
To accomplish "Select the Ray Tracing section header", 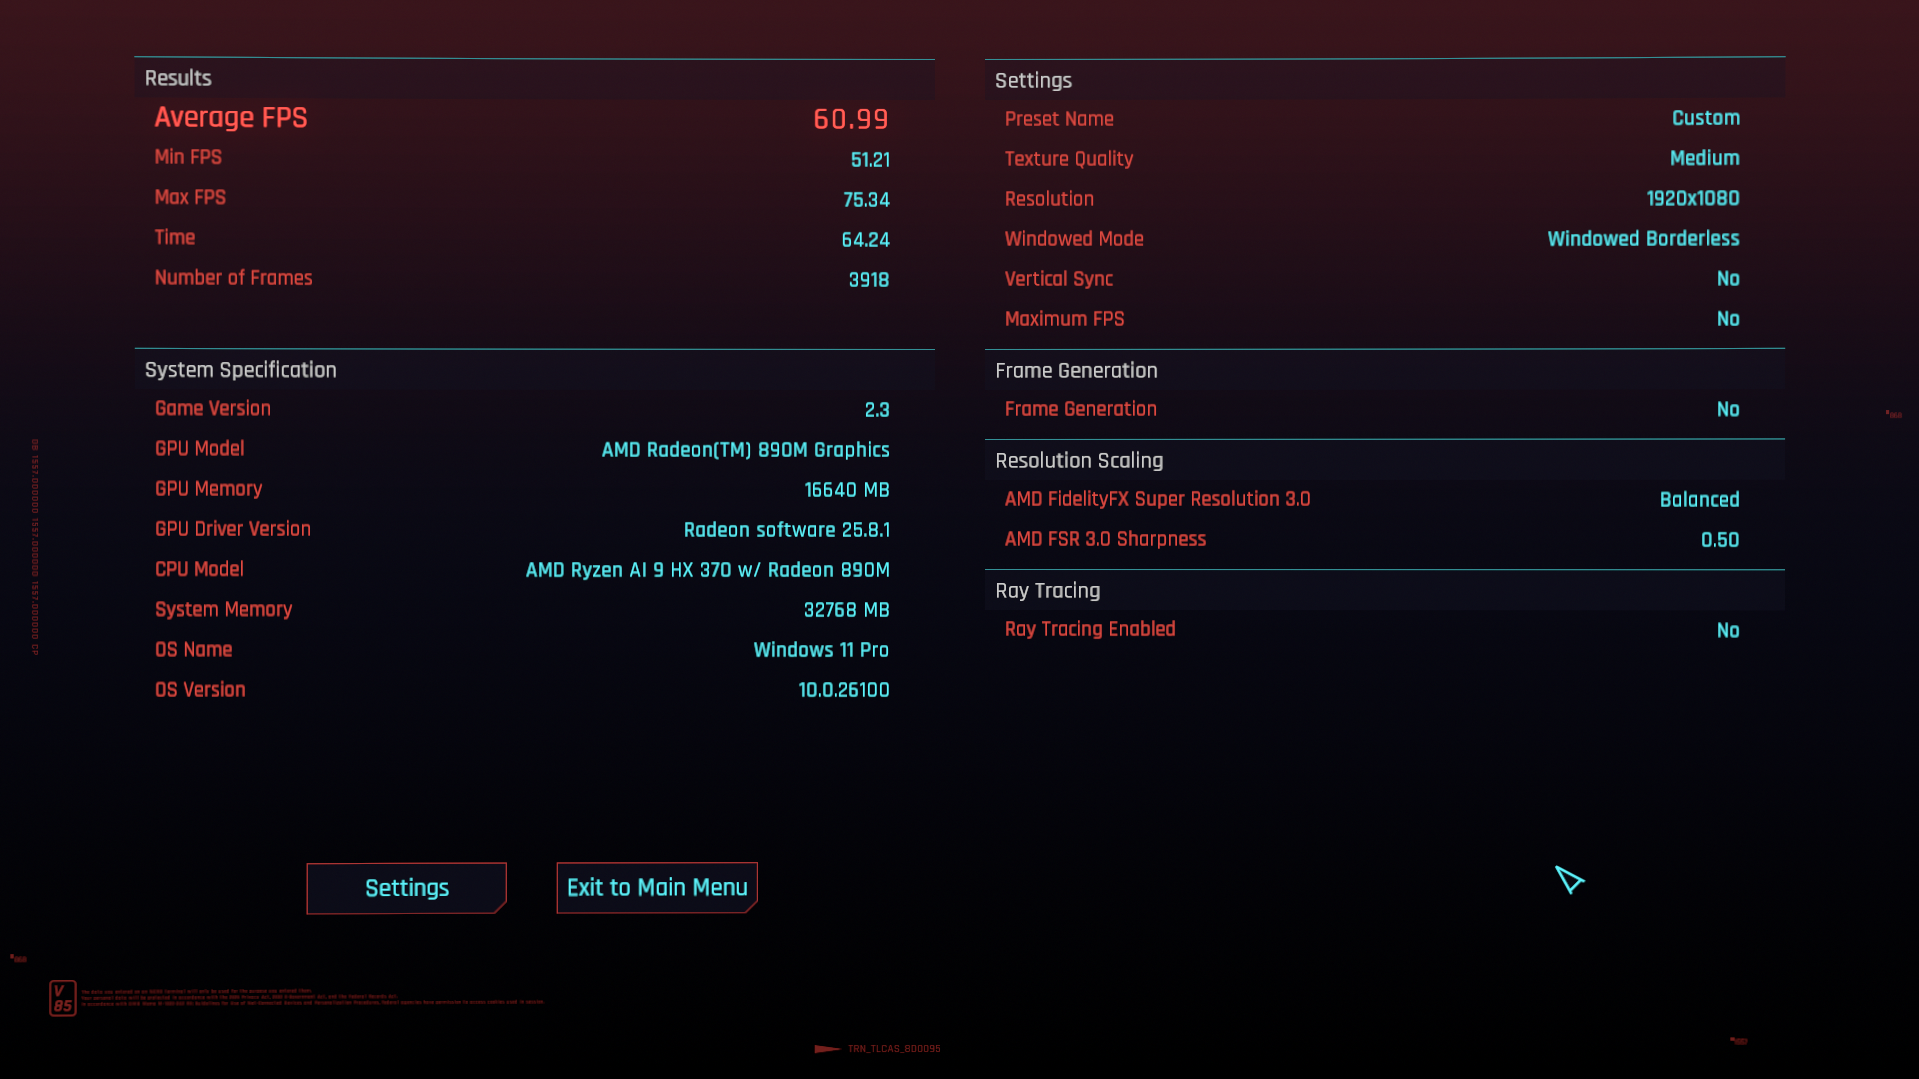I will tap(1046, 590).
